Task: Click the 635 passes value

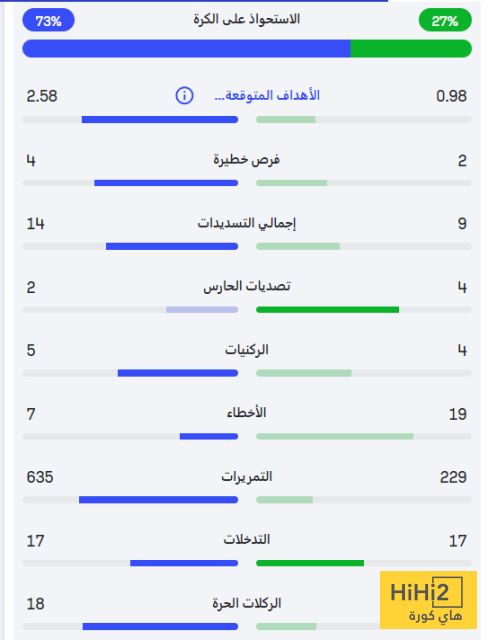Action: [40, 477]
